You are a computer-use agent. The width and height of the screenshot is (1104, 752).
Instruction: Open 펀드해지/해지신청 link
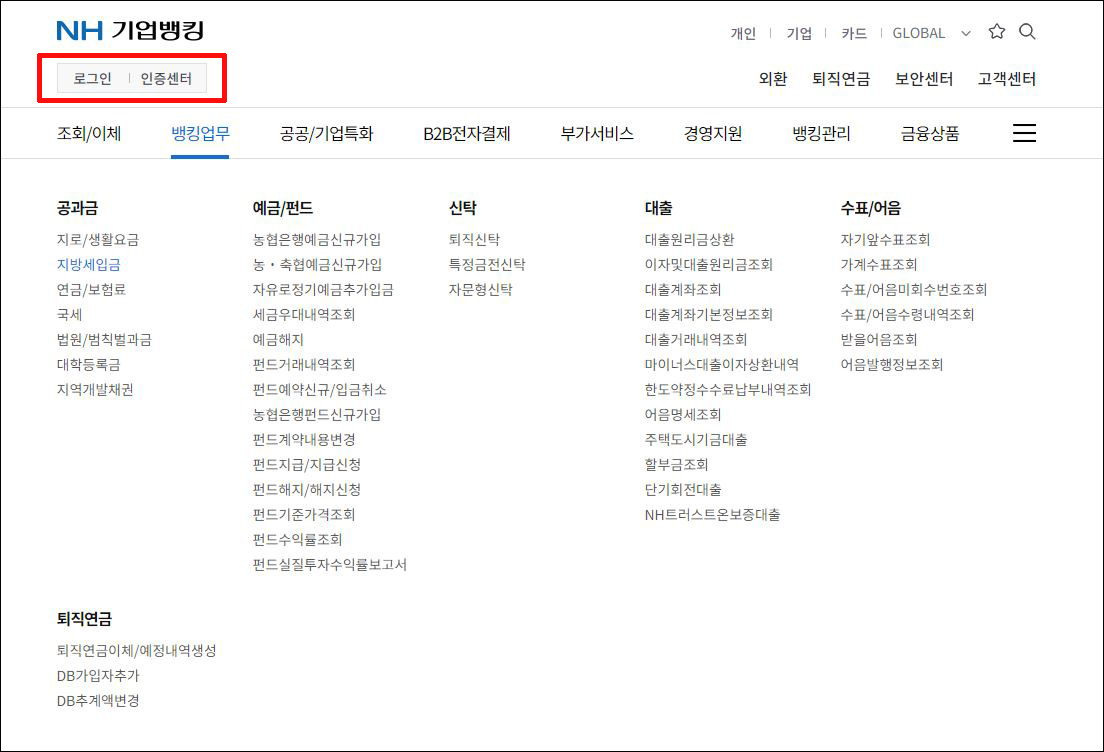tap(307, 489)
